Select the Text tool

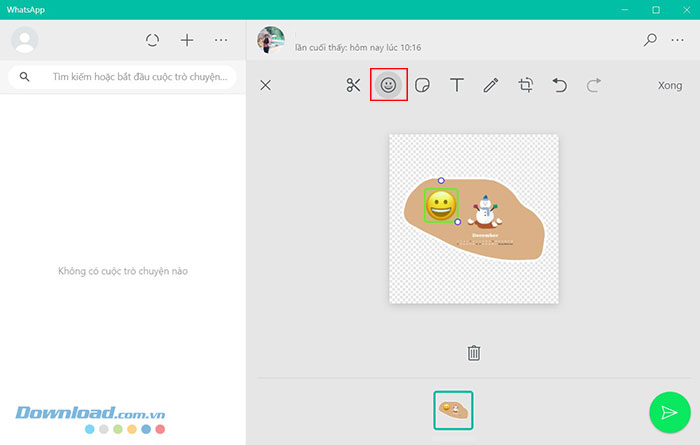tap(457, 85)
